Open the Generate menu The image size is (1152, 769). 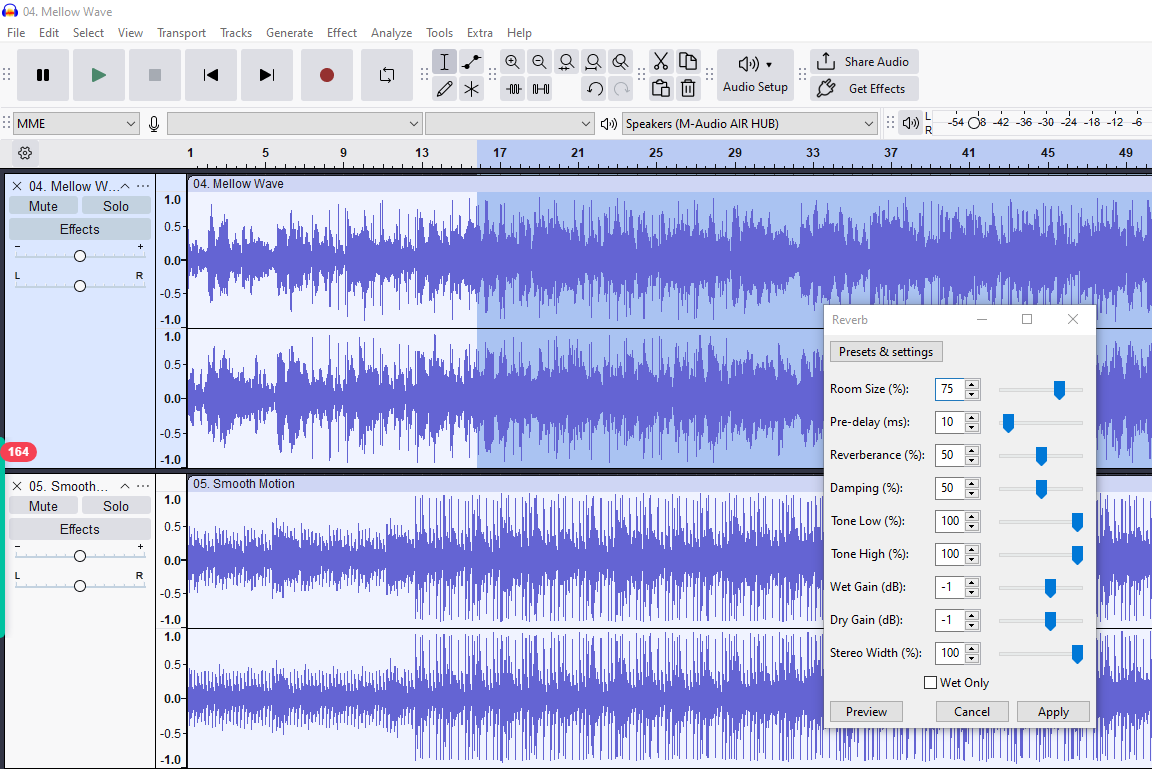(289, 33)
